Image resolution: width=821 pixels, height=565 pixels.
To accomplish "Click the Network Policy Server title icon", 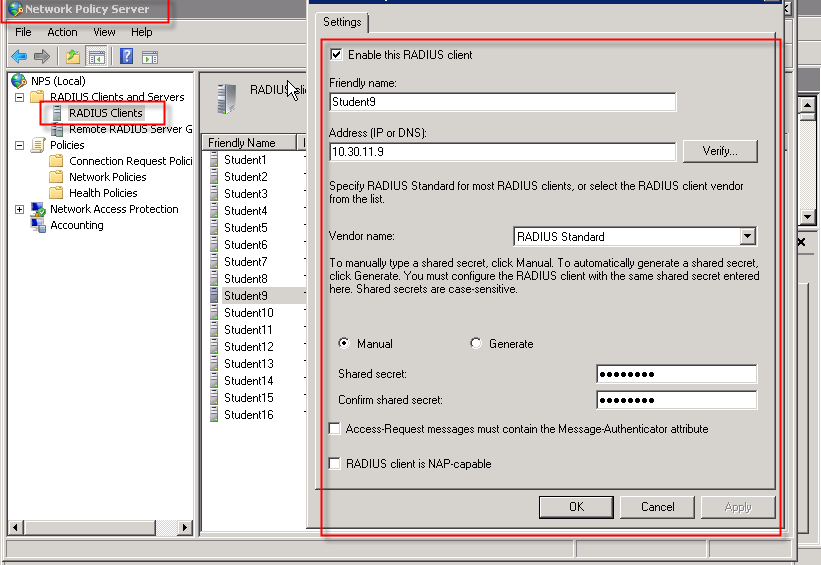I will point(16,9).
